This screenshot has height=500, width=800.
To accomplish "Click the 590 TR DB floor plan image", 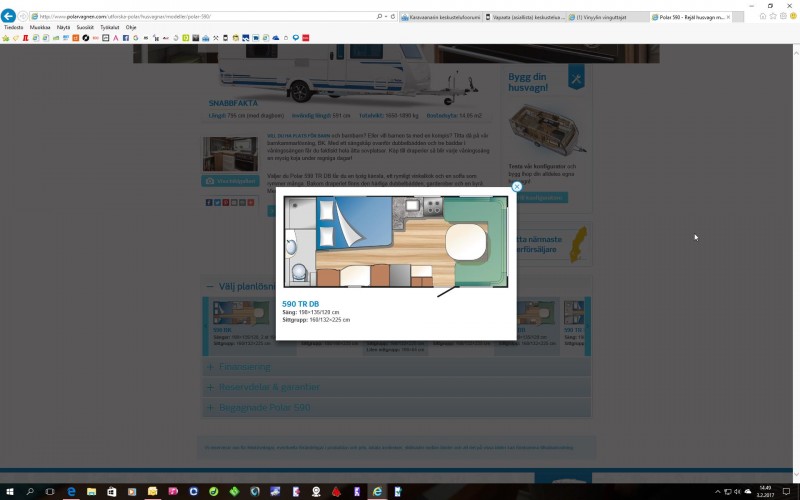I will click(x=395, y=242).
